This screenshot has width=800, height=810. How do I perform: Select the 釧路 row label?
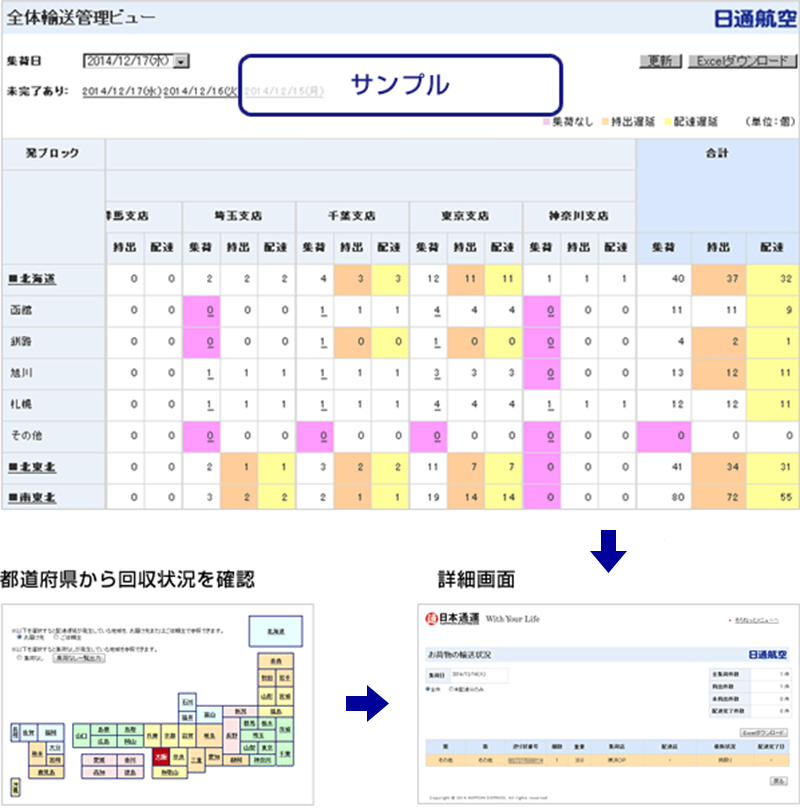21,341
